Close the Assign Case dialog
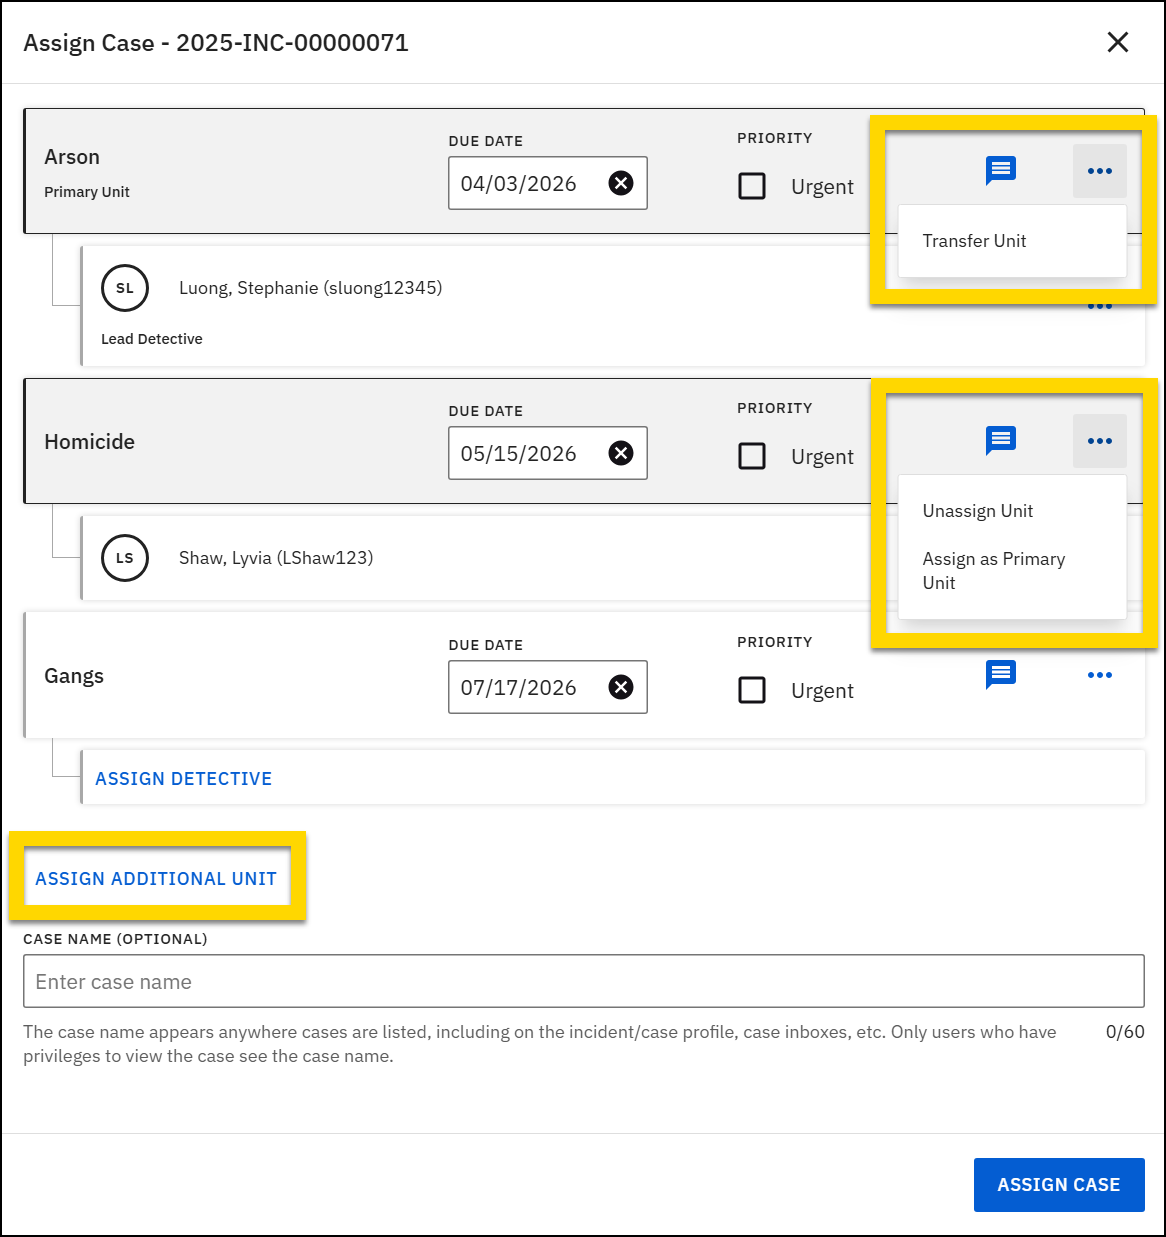 pyautogui.click(x=1117, y=42)
